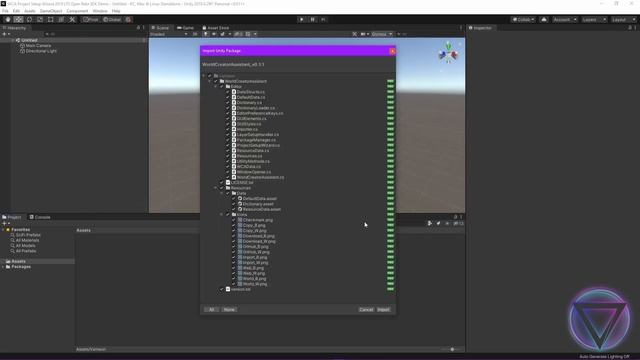This screenshot has height=360, width=640.
Task: Adjust the Project panel icon size slider
Action: pos(452,349)
